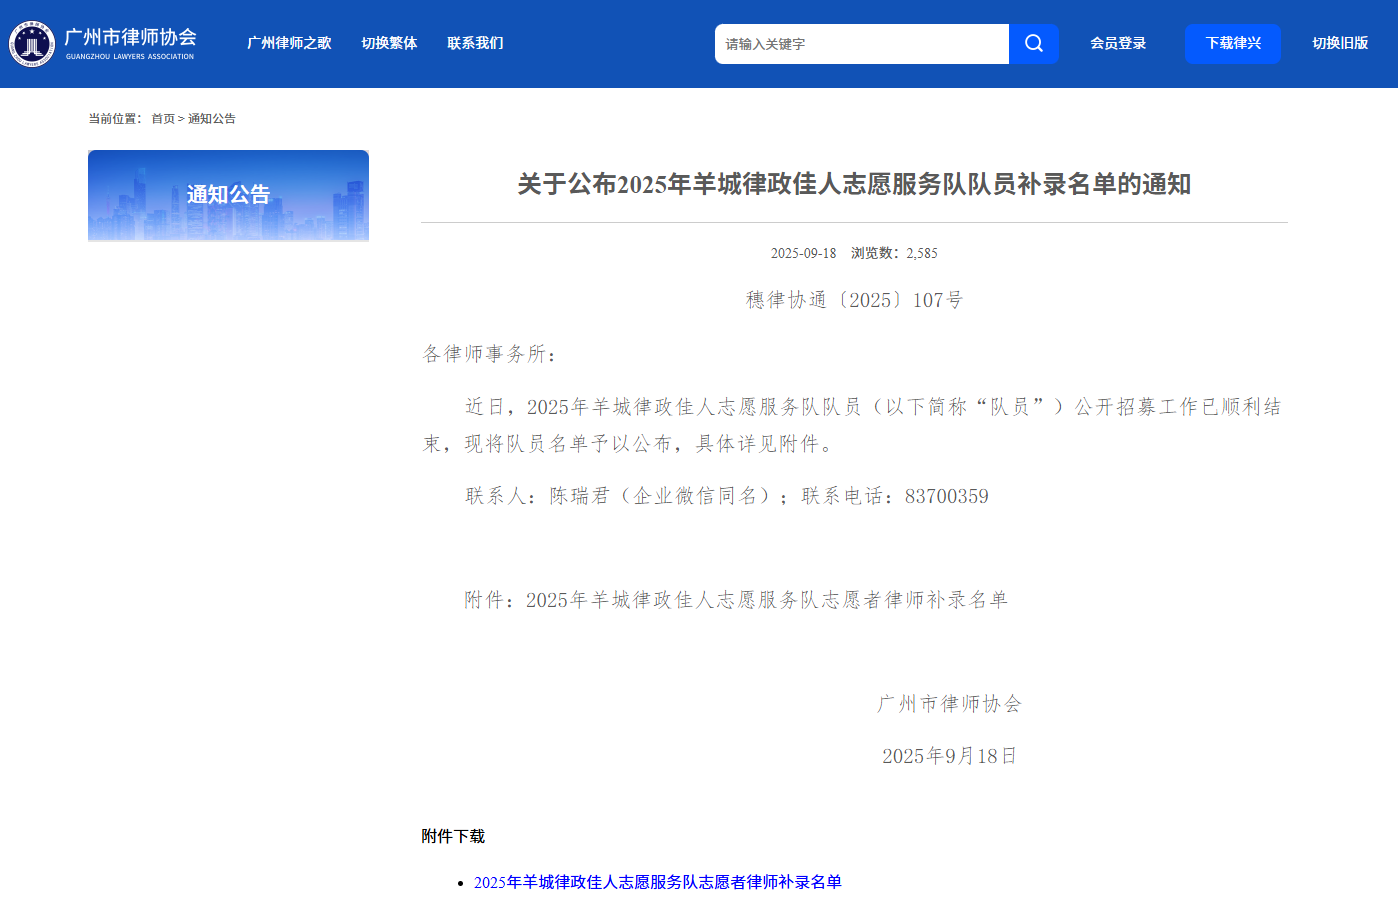Open the 联系我们 nav item
The height and width of the screenshot is (914, 1398).
pyautogui.click(x=475, y=43)
